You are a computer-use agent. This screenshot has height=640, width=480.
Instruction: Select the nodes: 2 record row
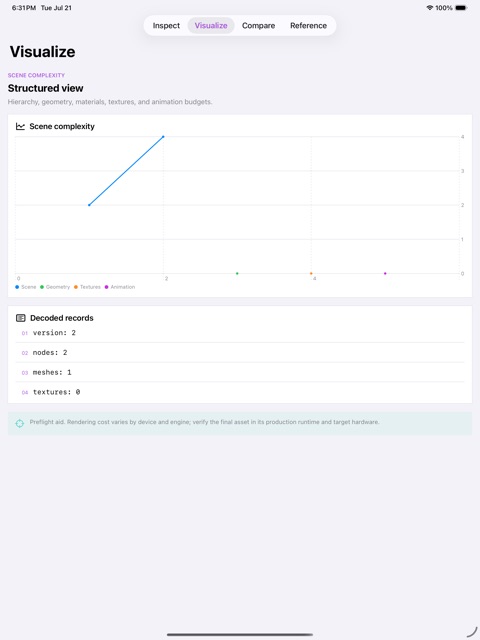tap(240, 352)
